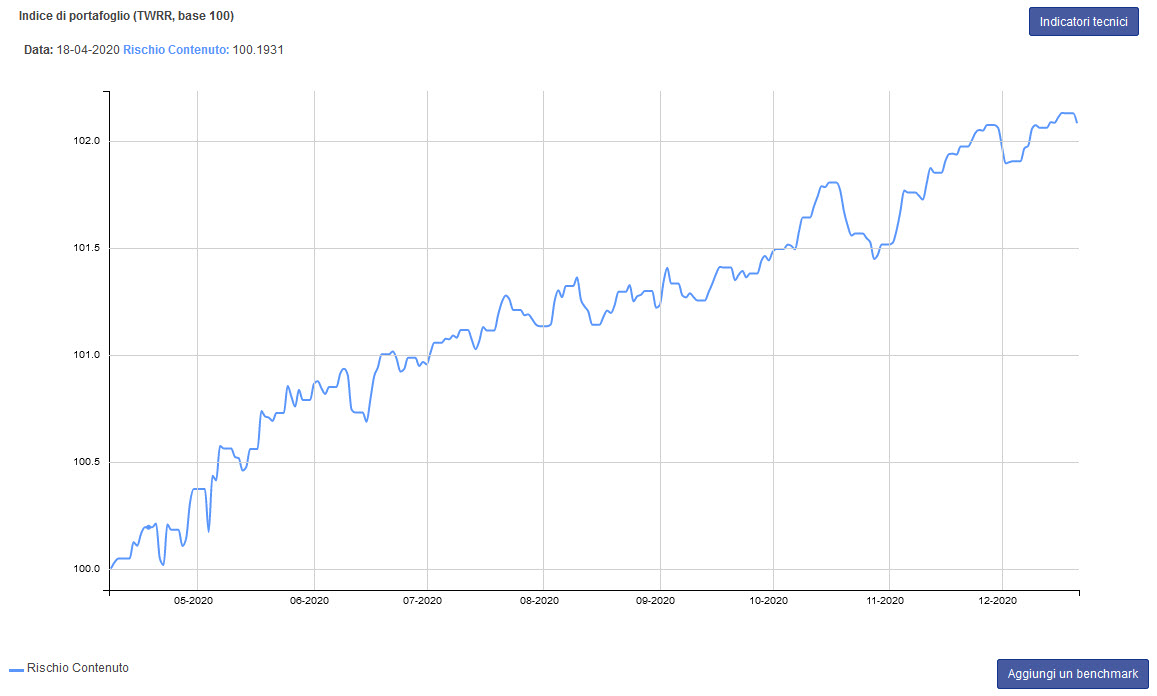Click the 101.5 y-axis label
Screen dimensions: 1157x696
[86, 248]
